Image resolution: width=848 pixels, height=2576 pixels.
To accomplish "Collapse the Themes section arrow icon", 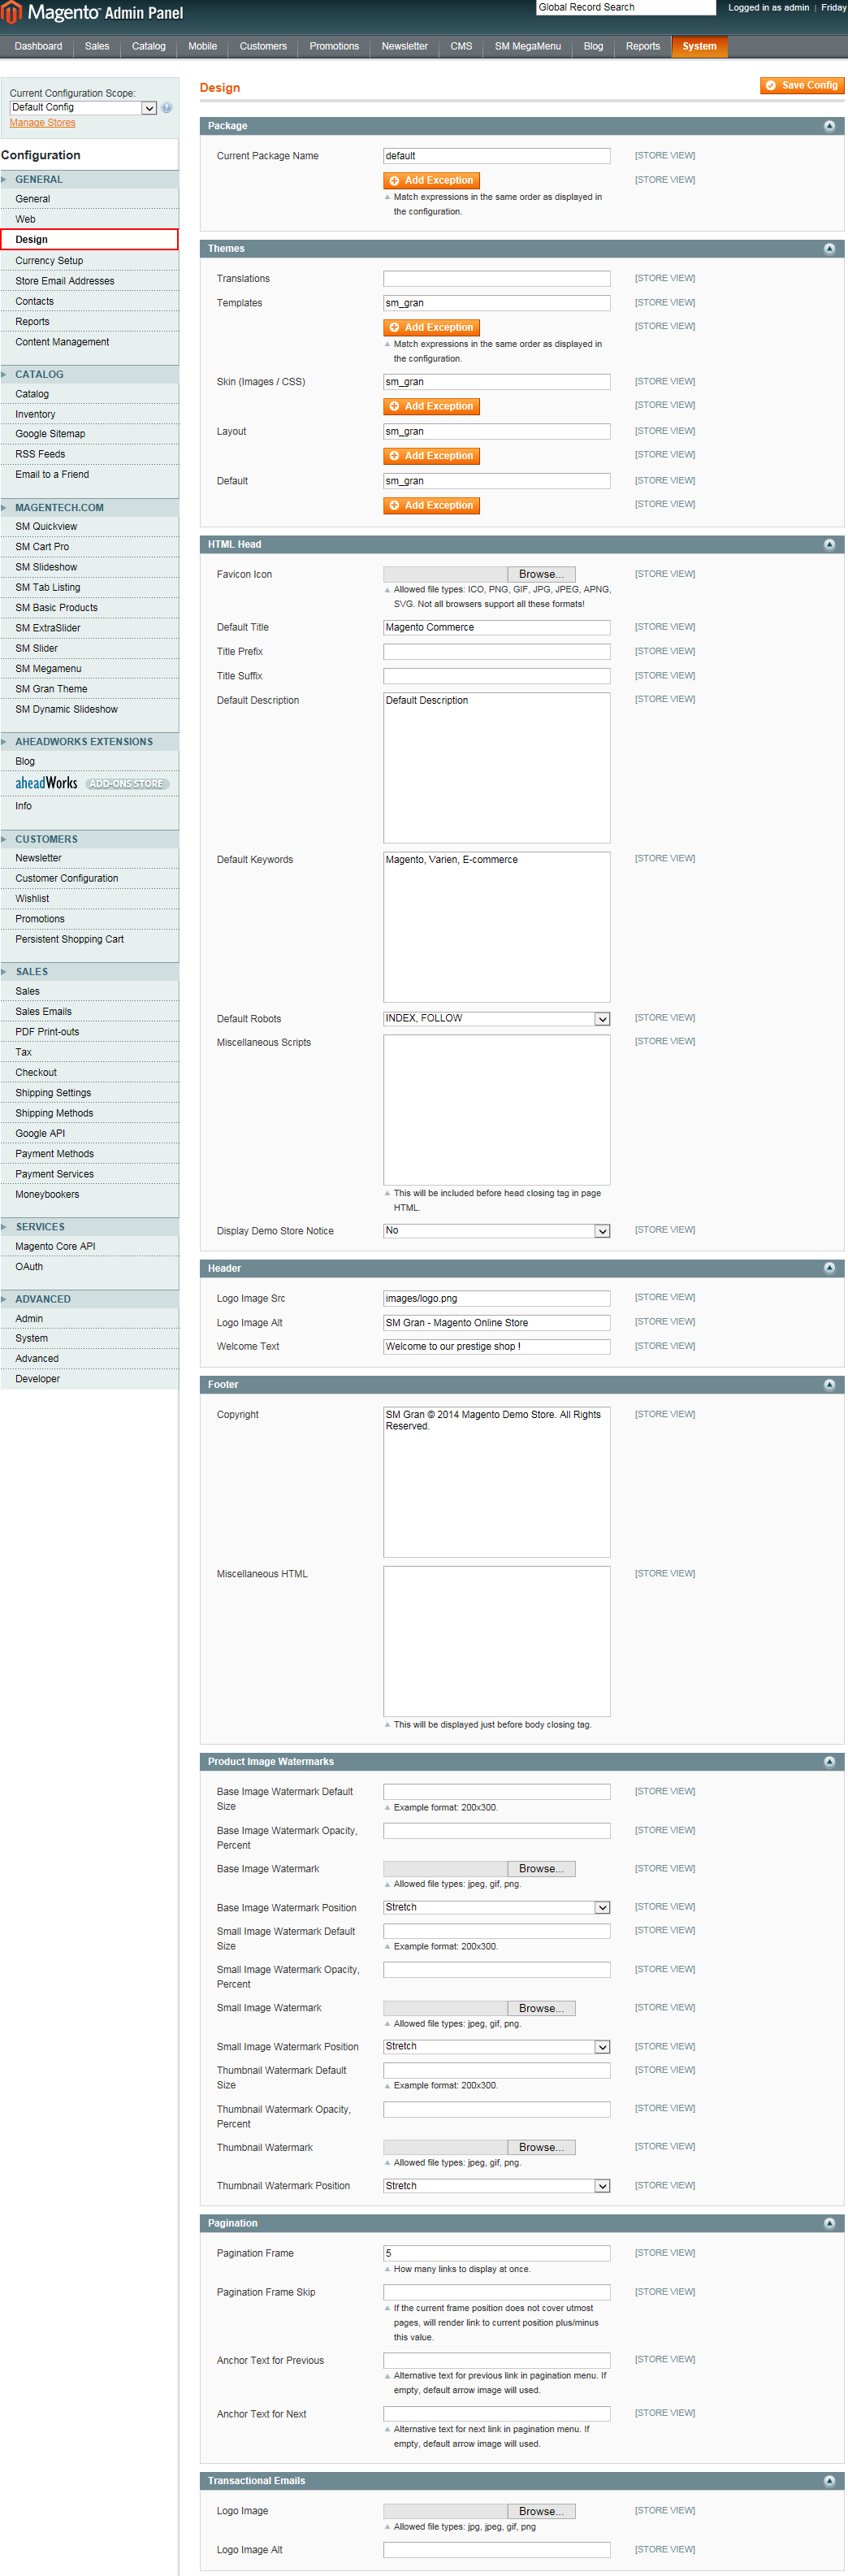I will [x=829, y=249].
